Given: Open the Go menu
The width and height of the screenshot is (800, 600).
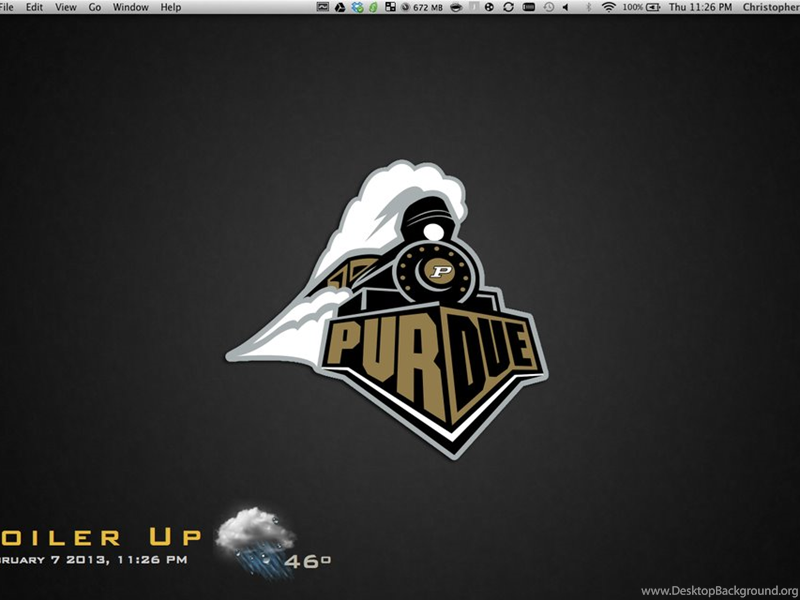Looking at the screenshot, I should tap(95, 7).
